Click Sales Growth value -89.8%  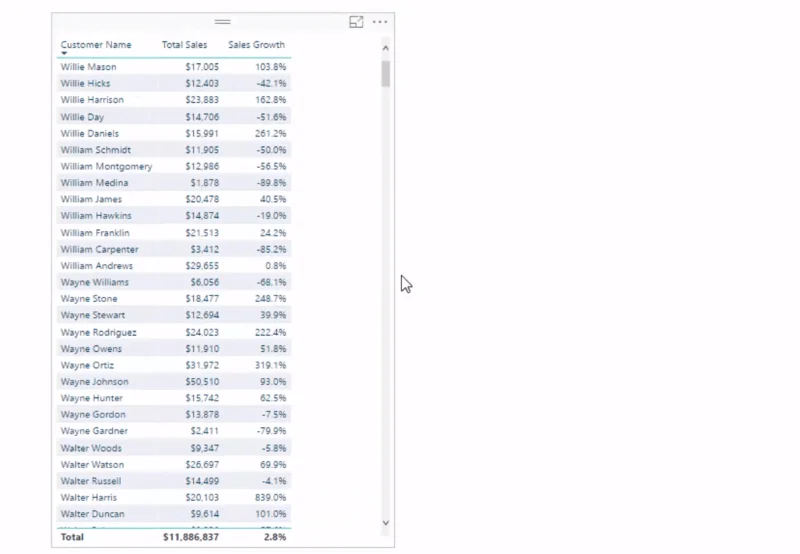tap(271, 183)
